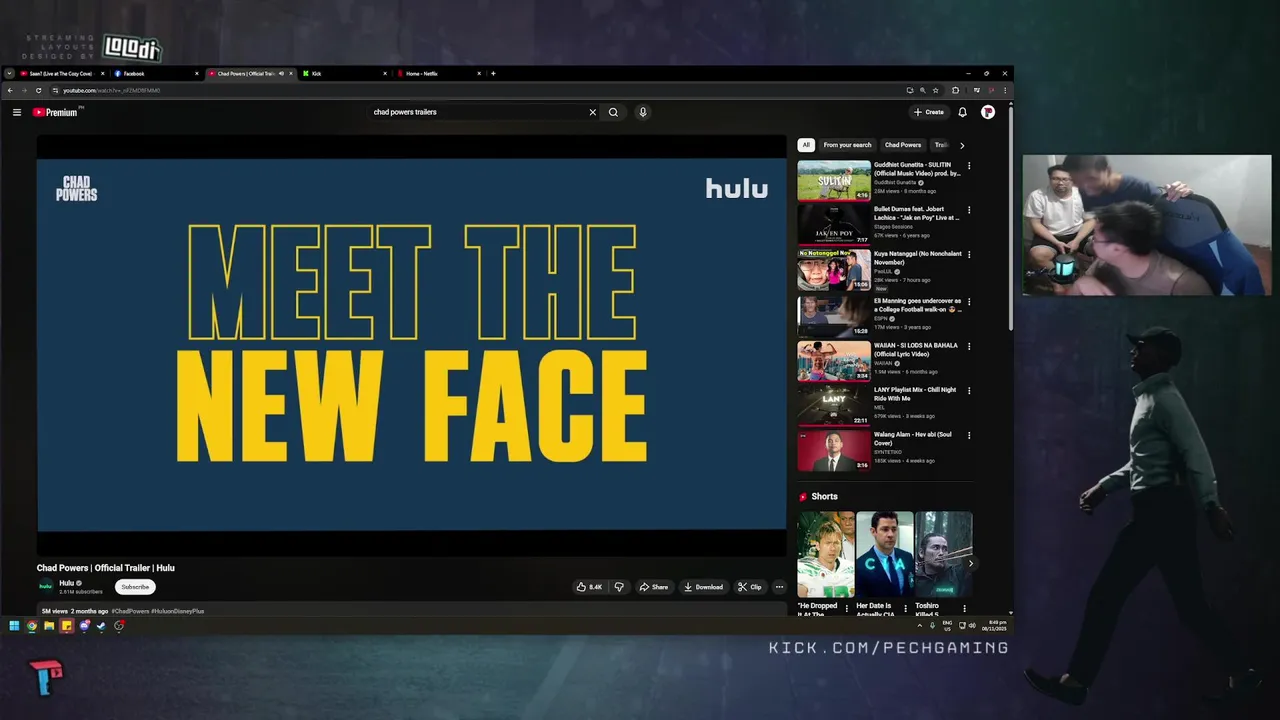1280x720 pixels.
Task: Open the Hulu channel name link
Action: pyautogui.click(x=66, y=583)
